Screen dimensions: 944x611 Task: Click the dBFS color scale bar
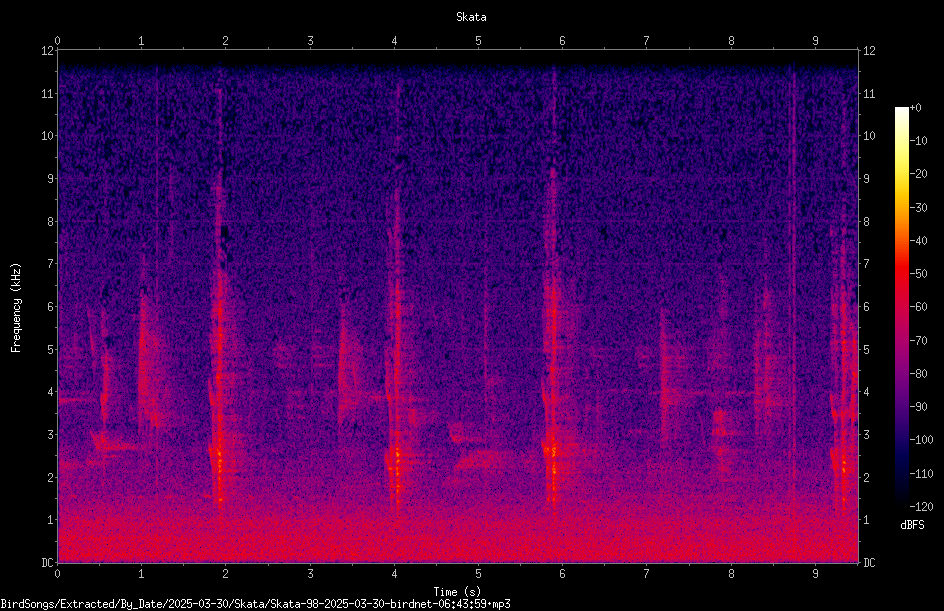click(901, 306)
